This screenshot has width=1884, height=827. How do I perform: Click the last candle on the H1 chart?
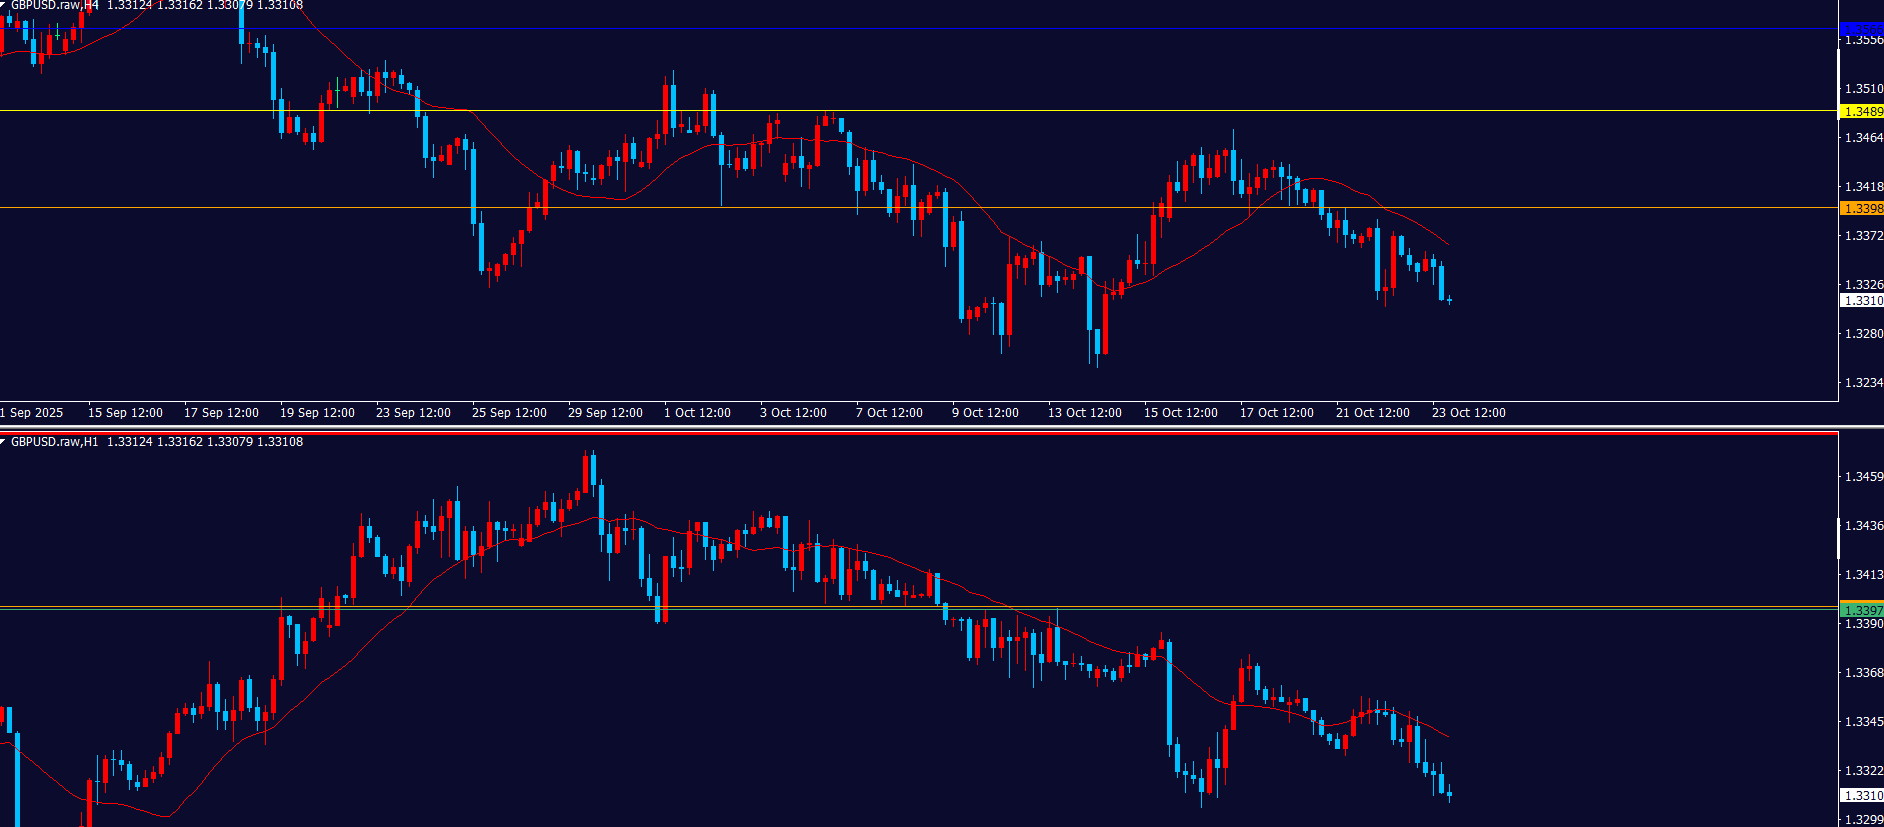(1449, 795)
